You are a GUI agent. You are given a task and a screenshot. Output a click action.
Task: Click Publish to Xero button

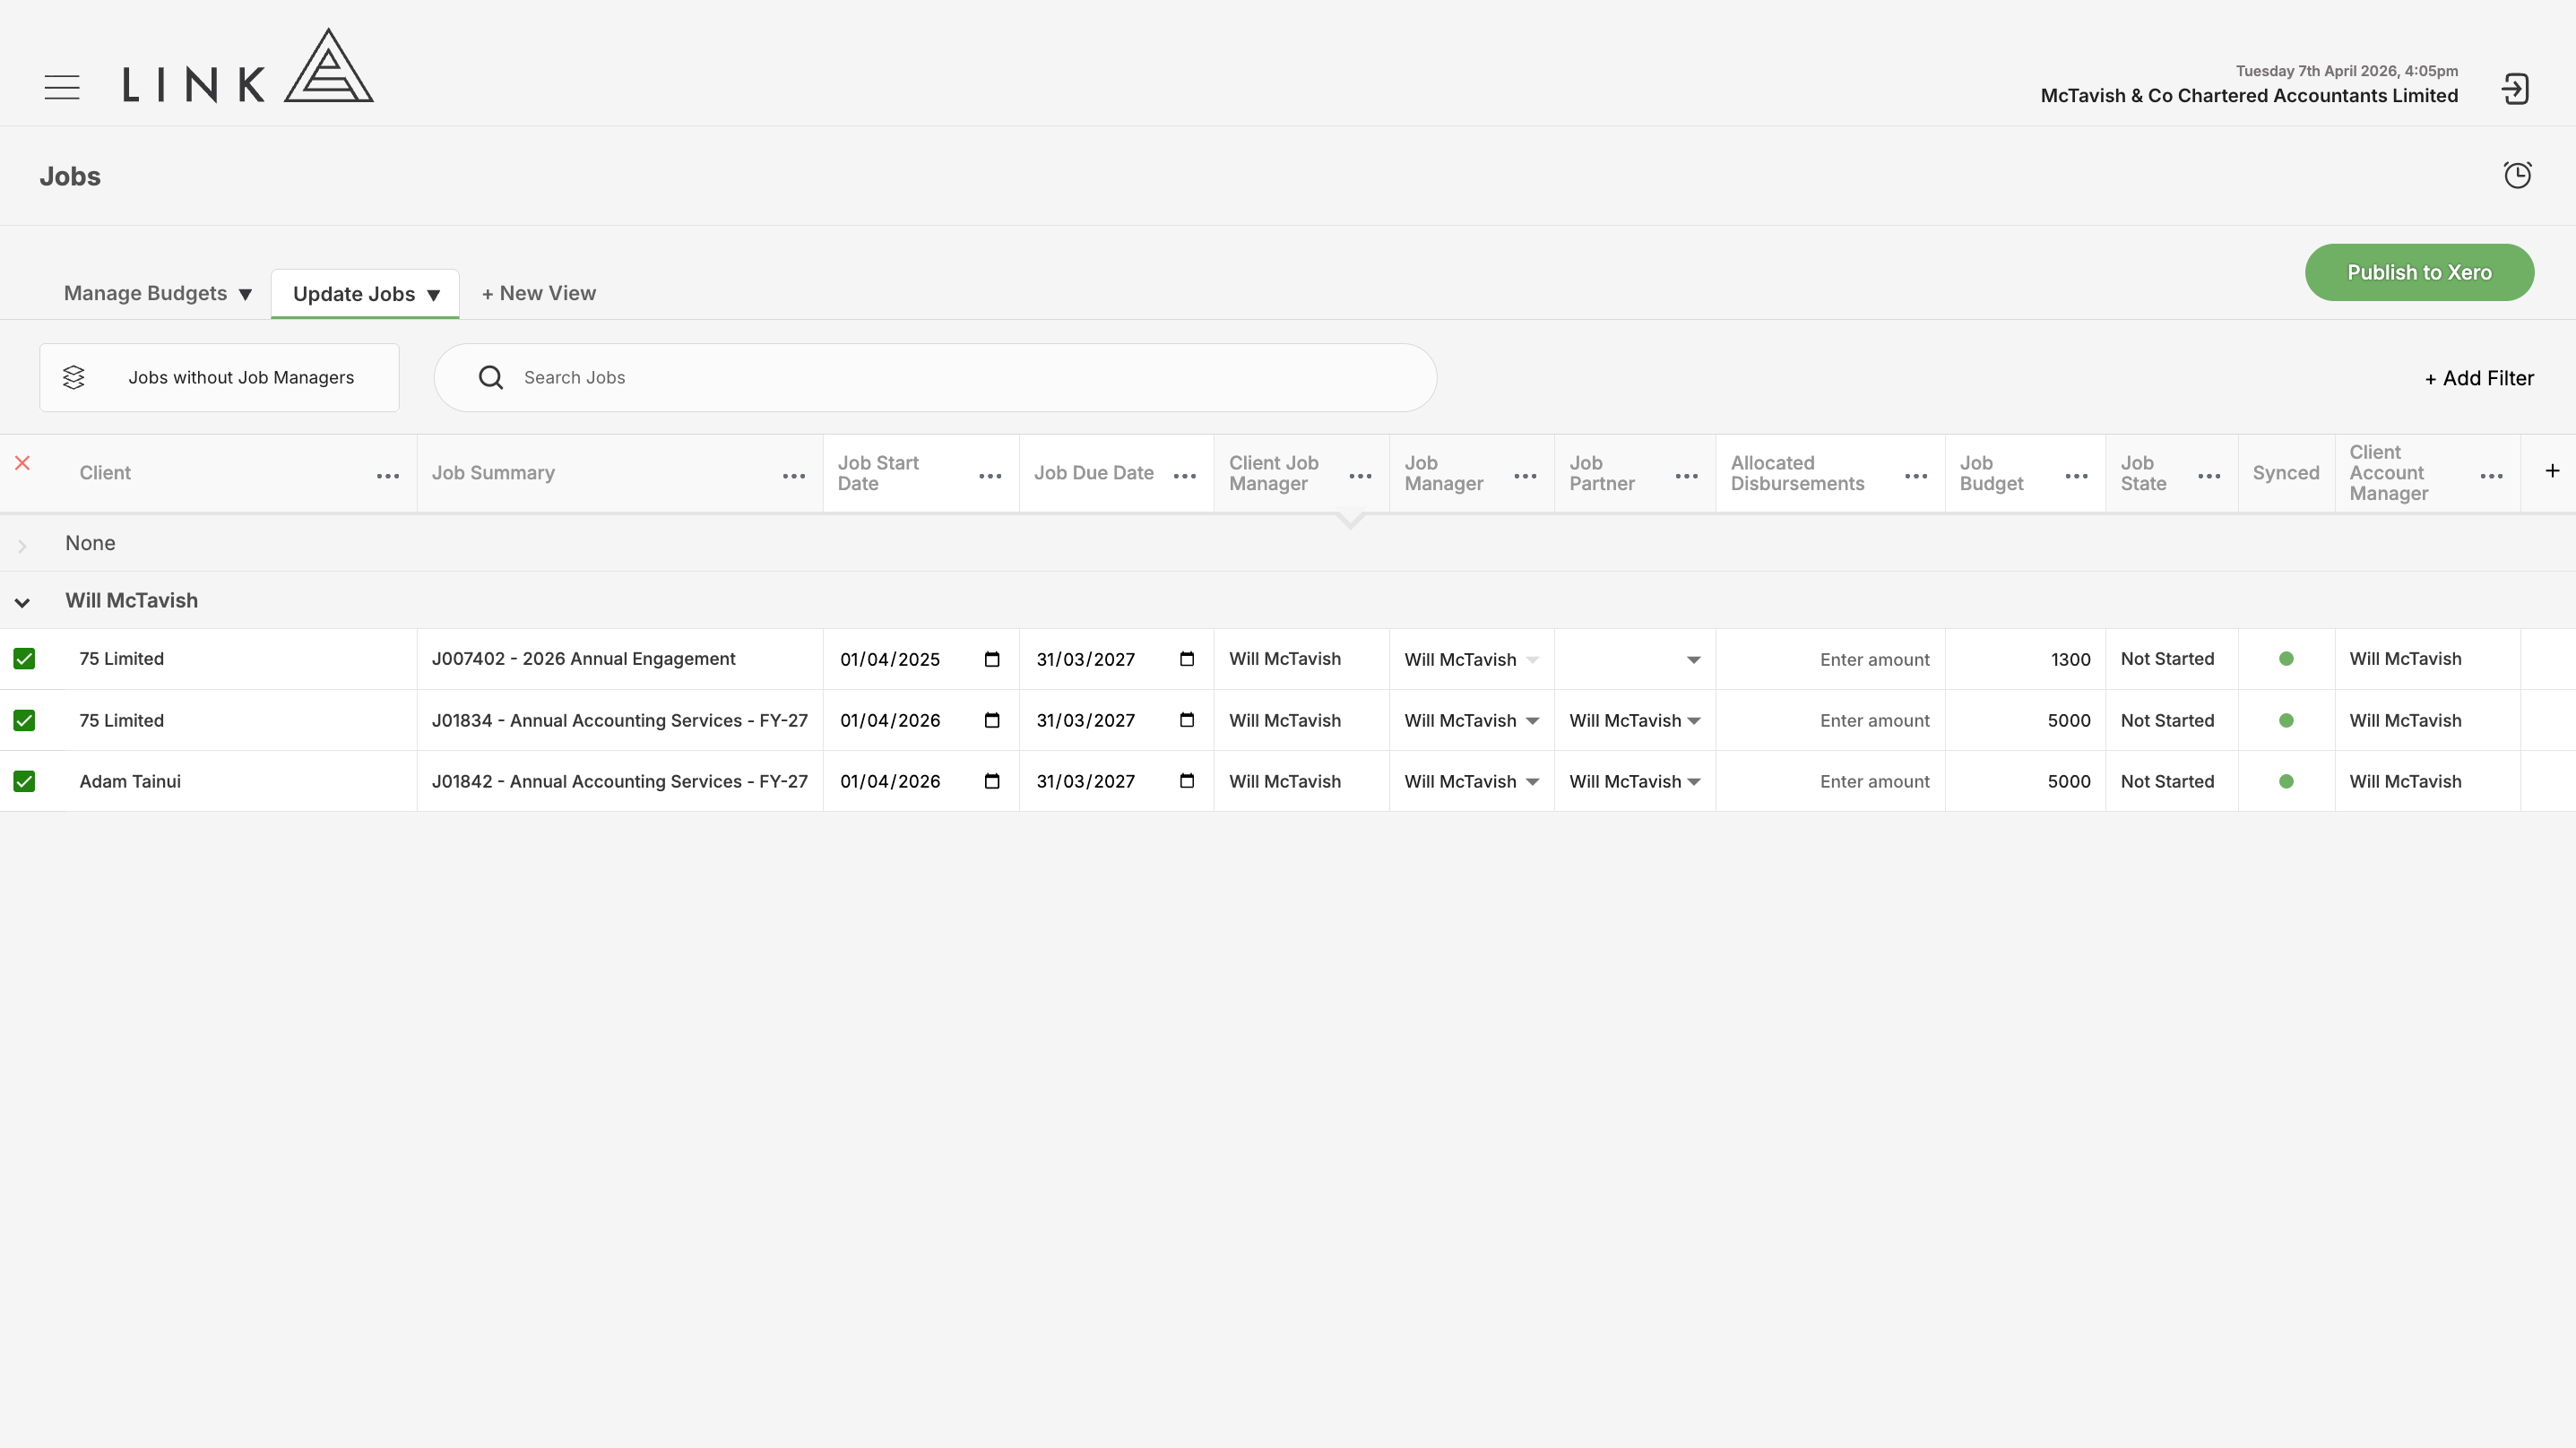pos(2419,272)
